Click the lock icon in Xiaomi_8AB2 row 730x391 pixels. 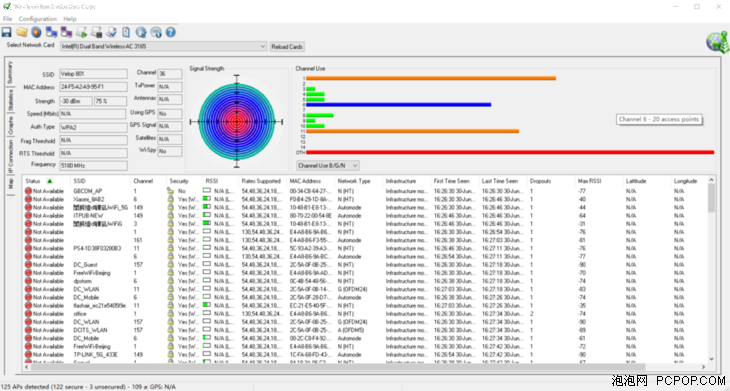coord(170,199)
